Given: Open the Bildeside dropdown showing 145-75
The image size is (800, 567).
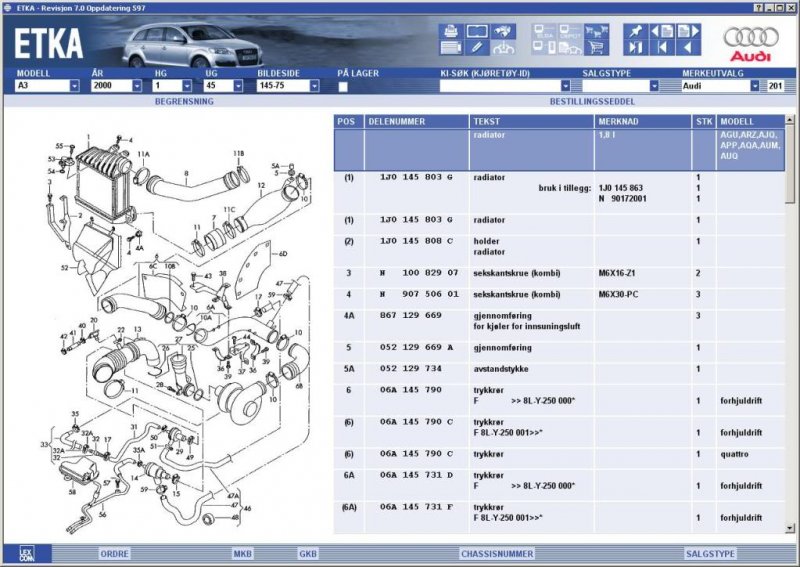Looking at the screenshot, I should (x=314, y=86).
